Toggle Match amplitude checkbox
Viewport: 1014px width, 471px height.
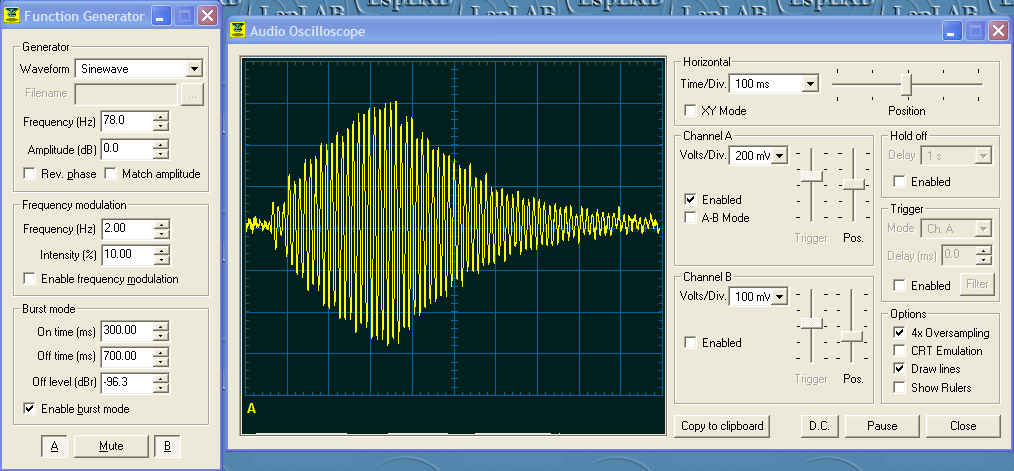click(111, 174)
